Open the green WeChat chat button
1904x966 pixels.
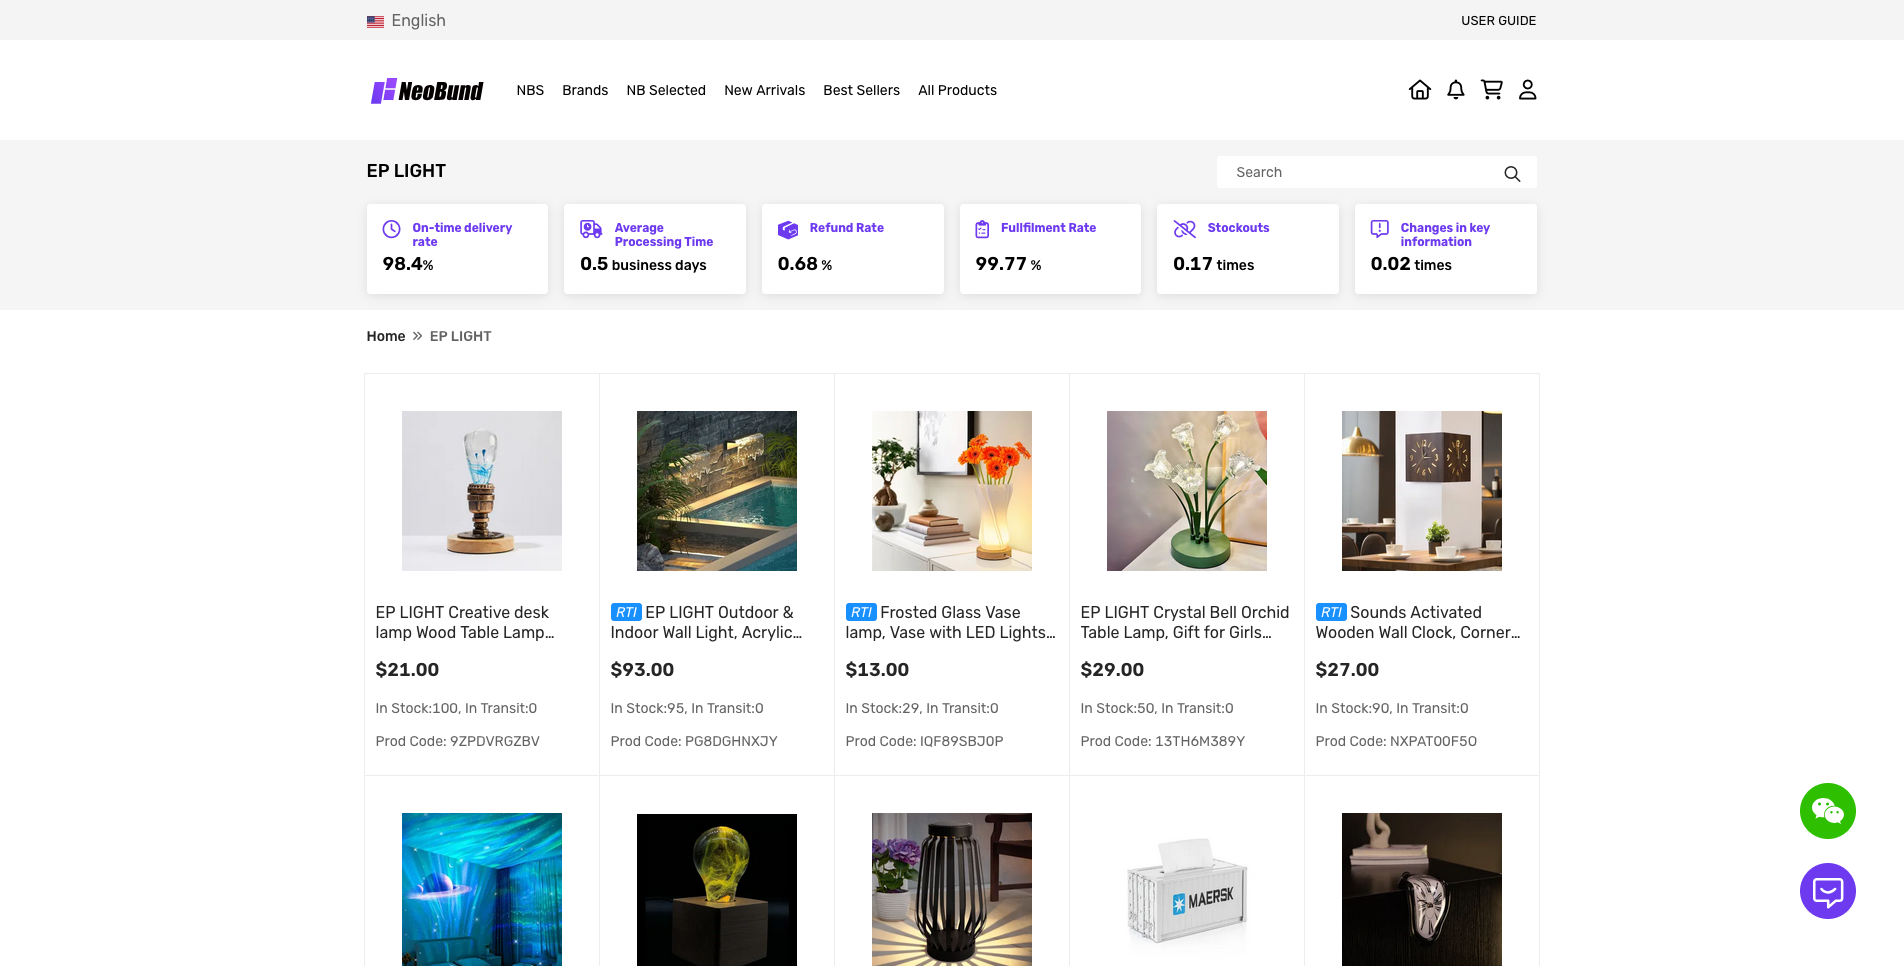click(1828, 811)
